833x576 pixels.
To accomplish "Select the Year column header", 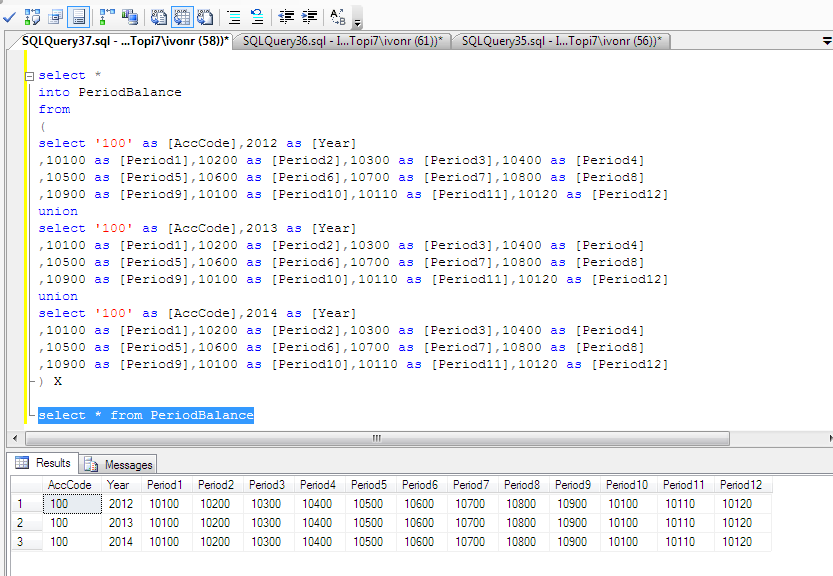I will (122, 485).
